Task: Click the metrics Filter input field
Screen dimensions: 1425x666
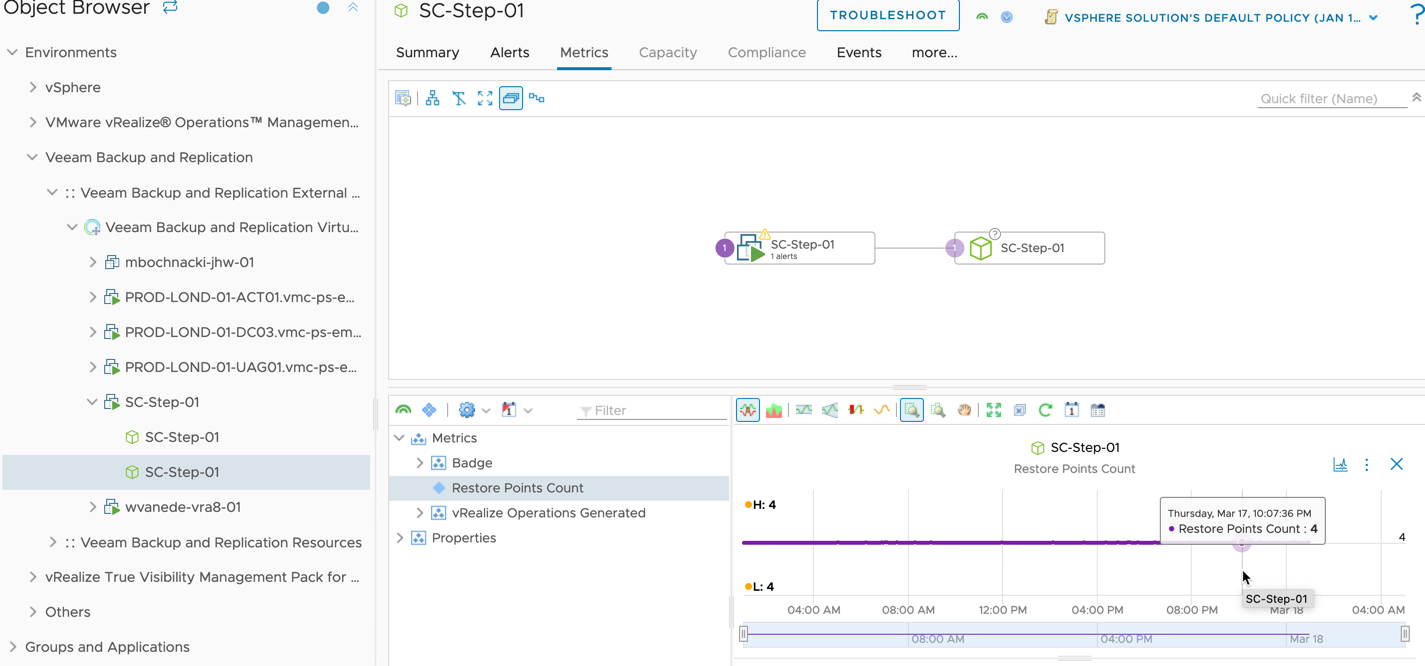Action: coord(652,410)
